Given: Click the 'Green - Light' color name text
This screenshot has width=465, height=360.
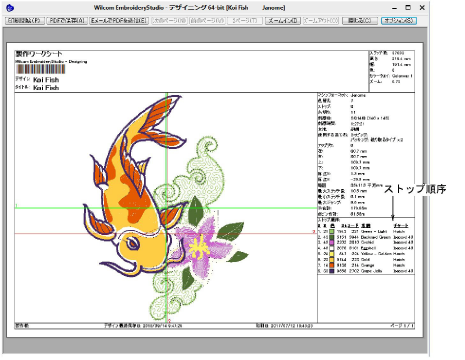Looking at the screenshot, I should 374,231.
